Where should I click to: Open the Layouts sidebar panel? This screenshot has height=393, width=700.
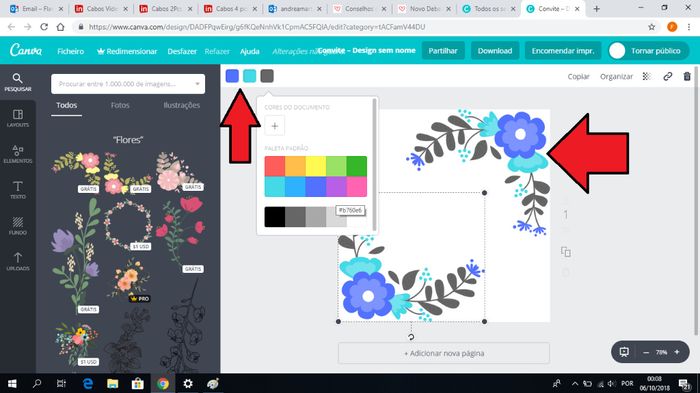[17, 118]
